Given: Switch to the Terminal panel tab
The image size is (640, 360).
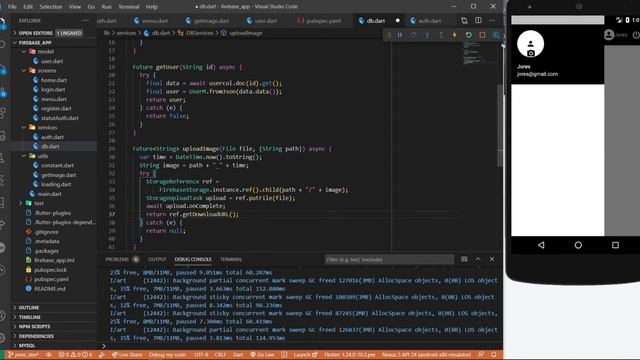Looking at the screenshot, I should [231, 259].
